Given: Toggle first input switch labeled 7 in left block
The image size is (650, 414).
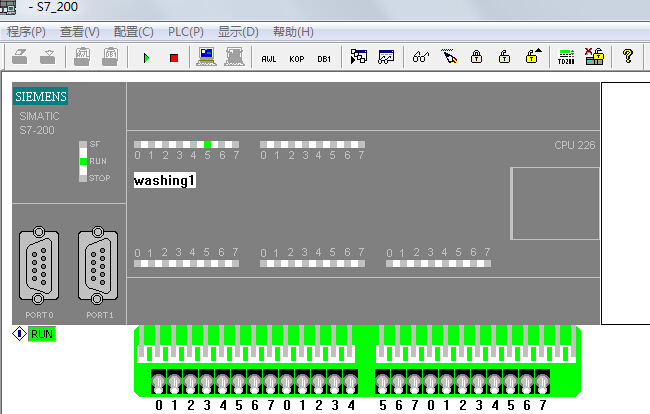Looking at the screenshot, I should 270,382.
